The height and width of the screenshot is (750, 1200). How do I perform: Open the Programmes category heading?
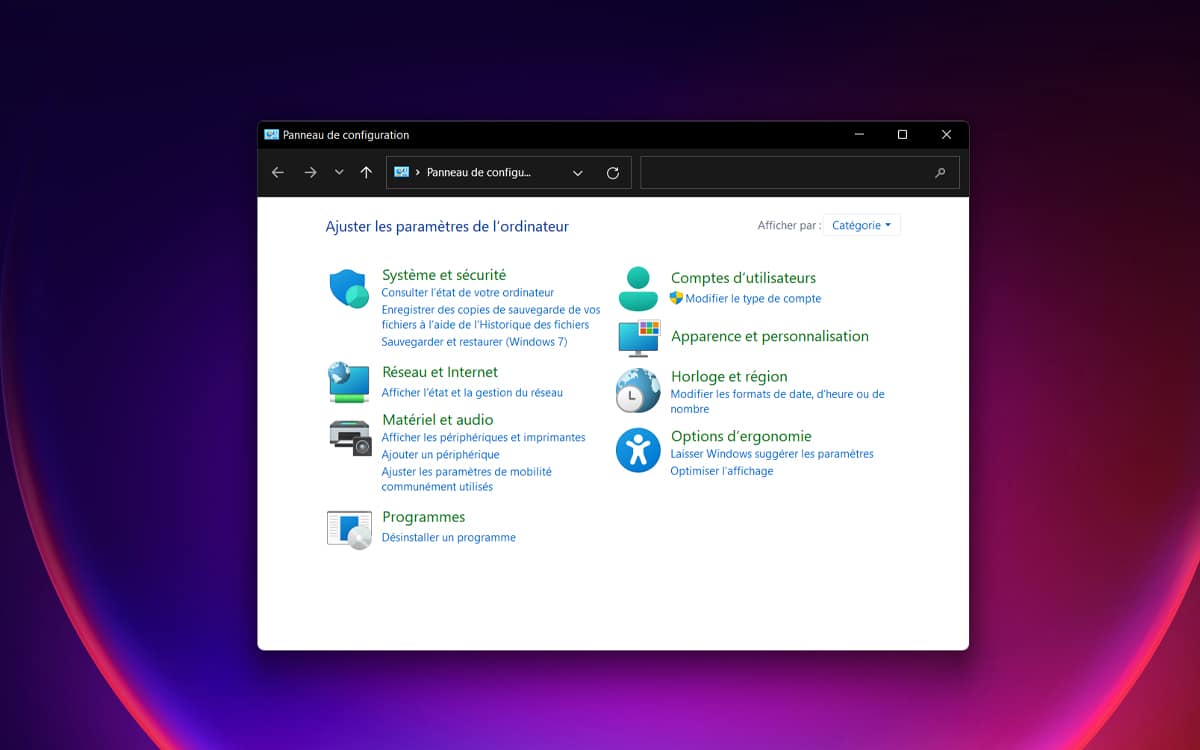tap(424, 517)
